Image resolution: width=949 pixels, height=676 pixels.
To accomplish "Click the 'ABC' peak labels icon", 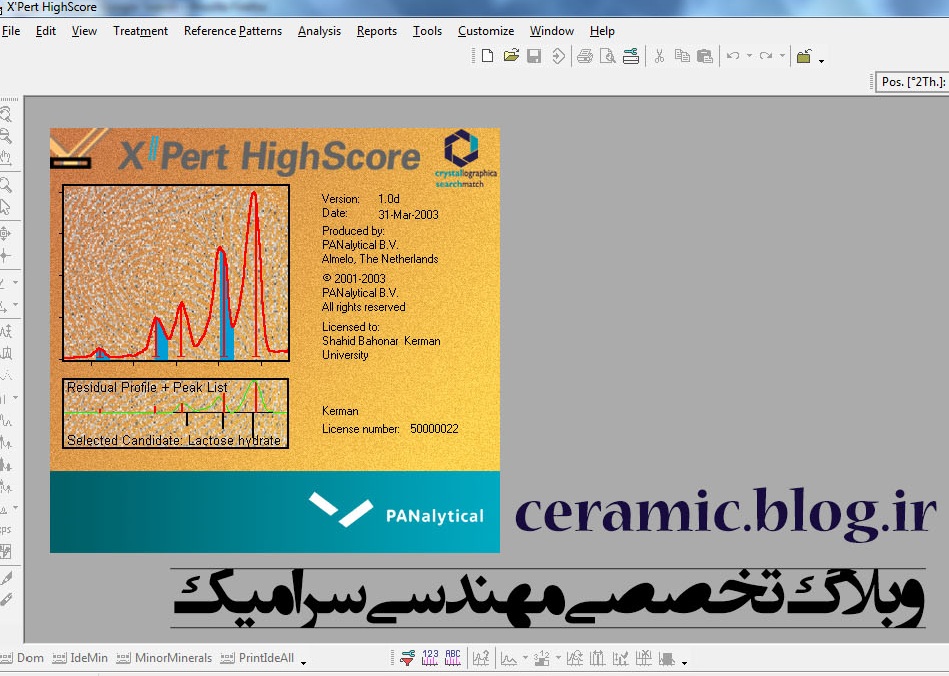I will pos(453,658).
